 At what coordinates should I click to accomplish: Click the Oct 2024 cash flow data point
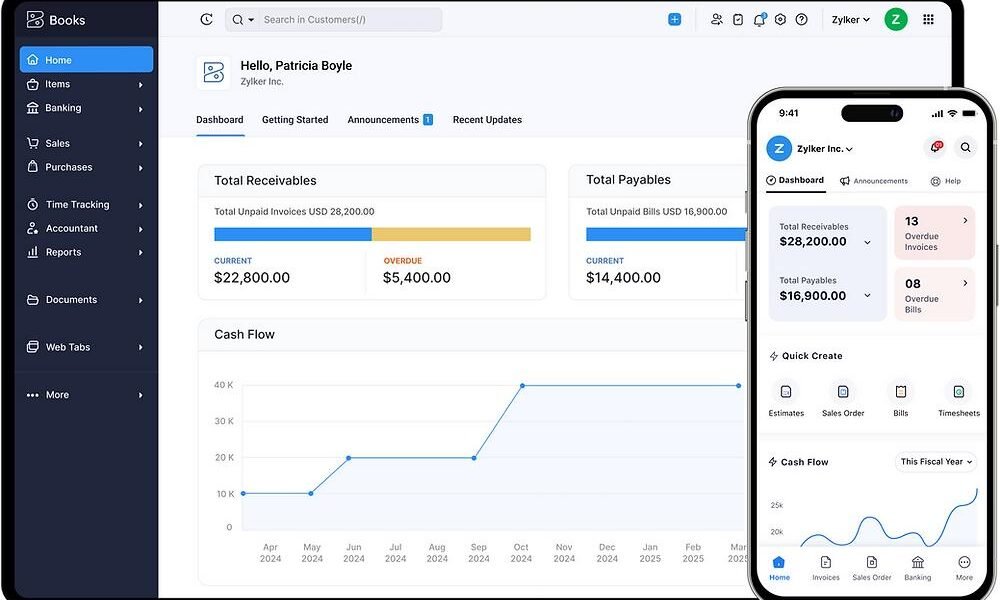point(522,386)
